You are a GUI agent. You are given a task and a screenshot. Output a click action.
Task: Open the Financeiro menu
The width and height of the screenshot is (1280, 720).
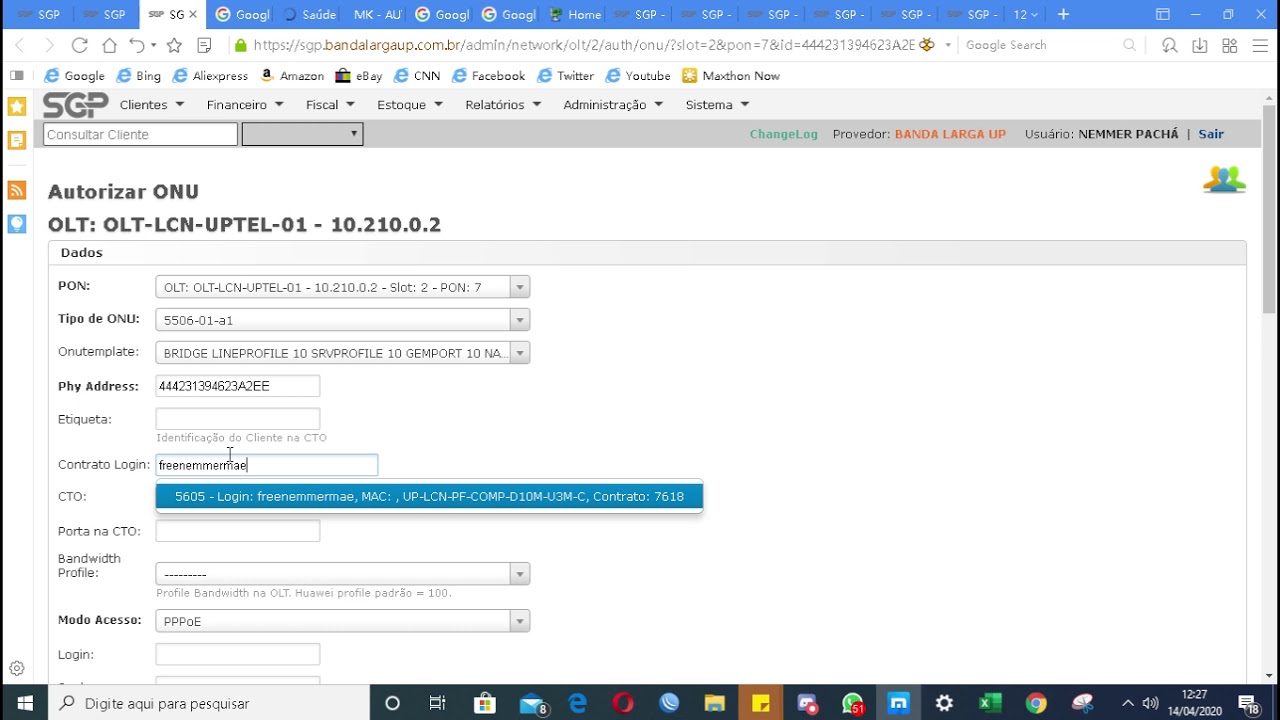245,105
